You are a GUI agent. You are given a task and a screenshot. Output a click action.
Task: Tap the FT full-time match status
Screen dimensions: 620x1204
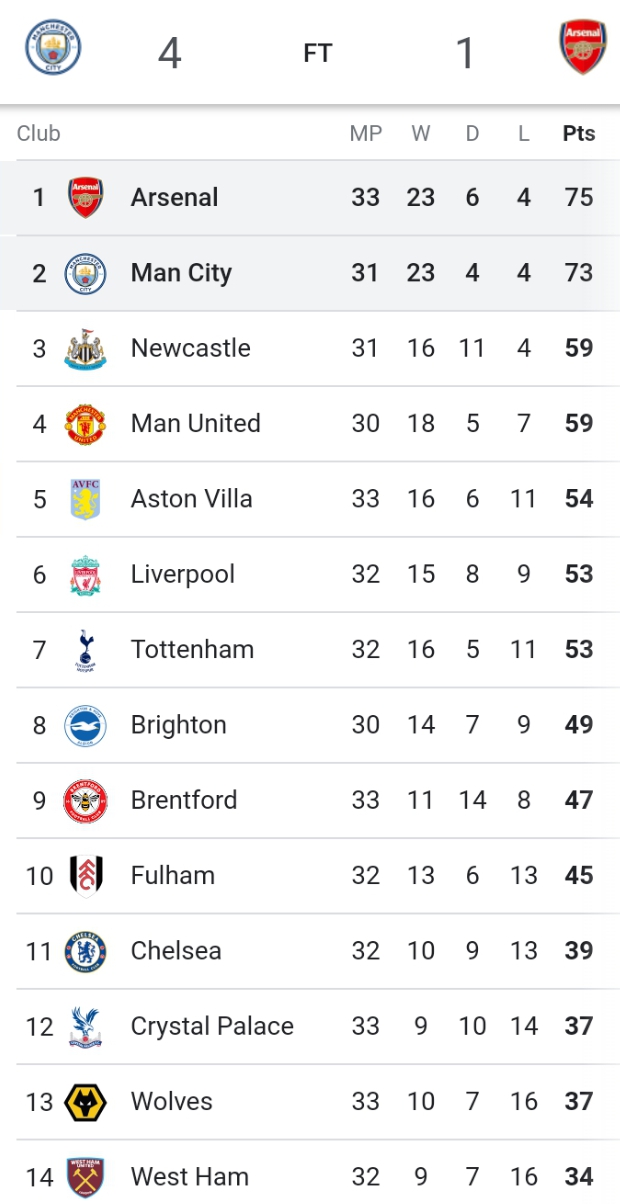coord(317,53)
